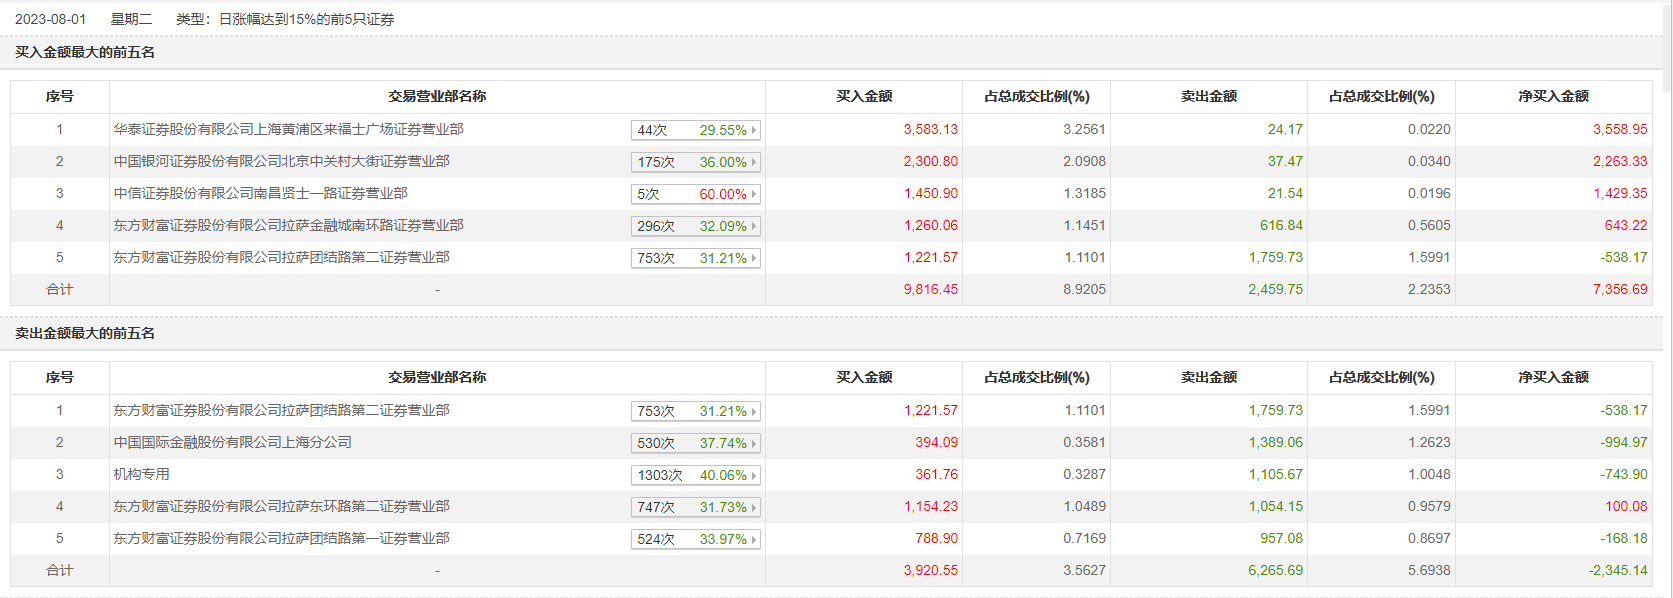
Task: Click arrow on 5次 60.00% box
Action: (x=754, y=194)
